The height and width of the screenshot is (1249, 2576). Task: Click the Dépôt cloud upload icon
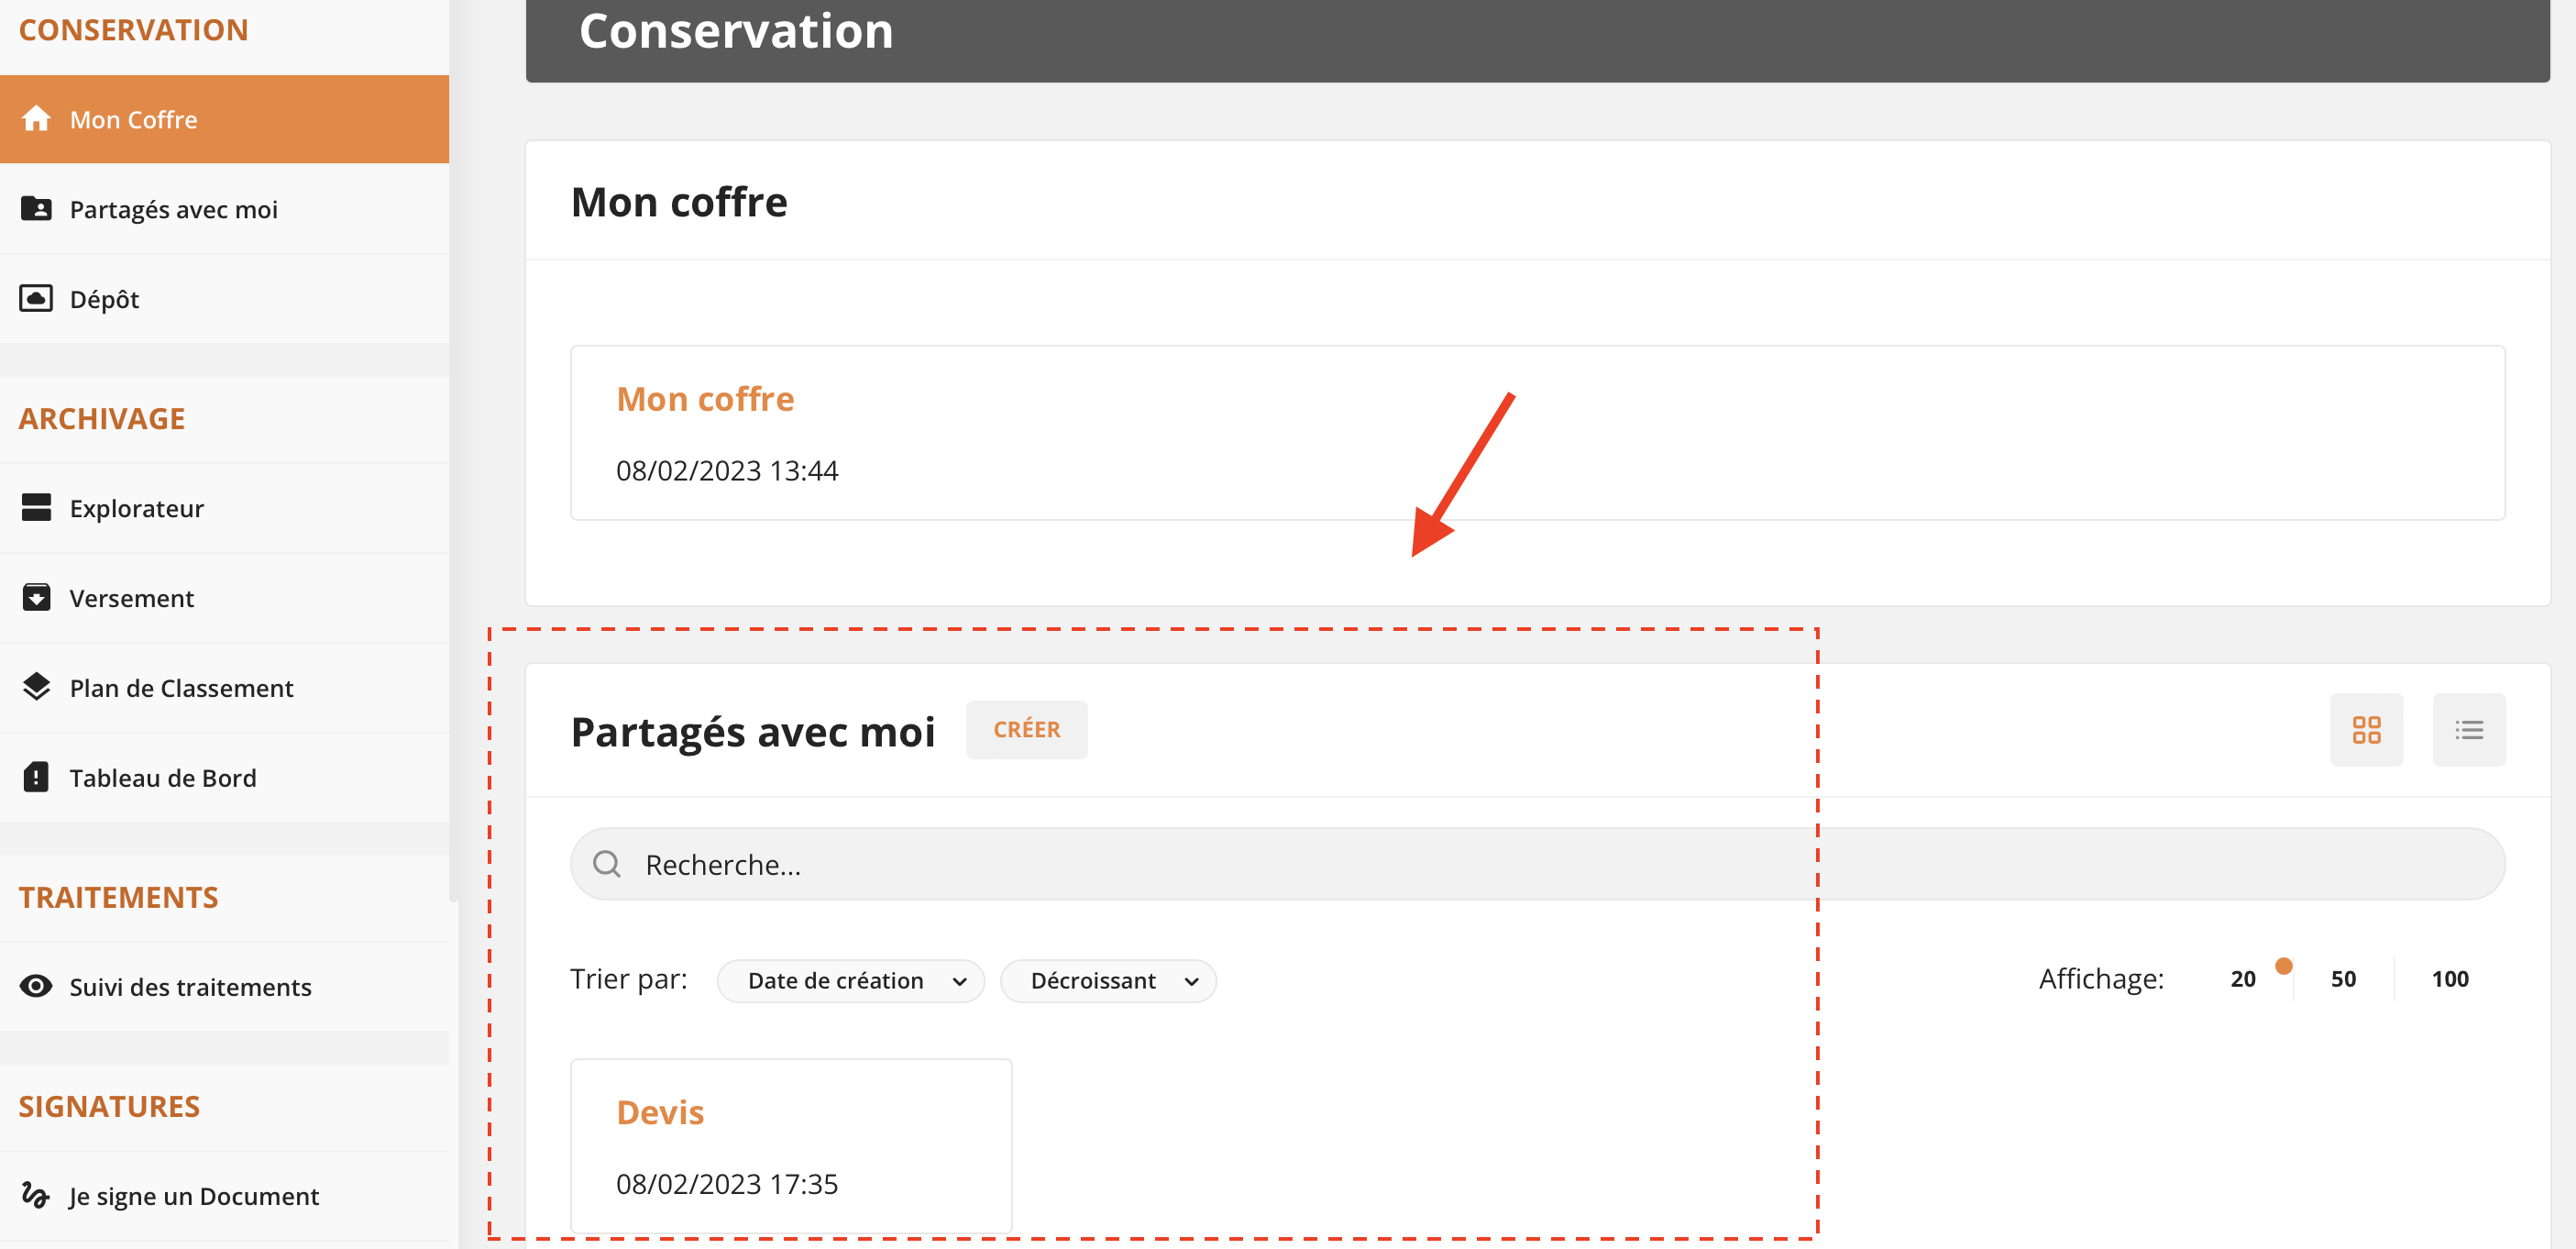(36, 298)
